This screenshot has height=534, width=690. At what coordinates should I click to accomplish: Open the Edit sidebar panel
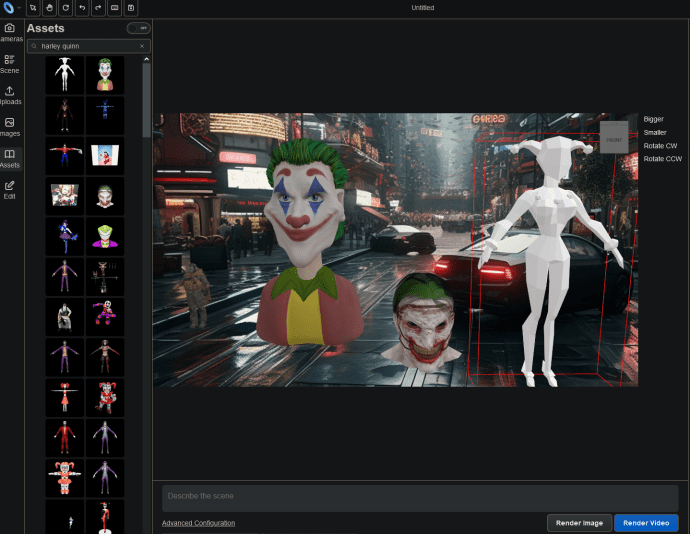(x=10, y=190)
